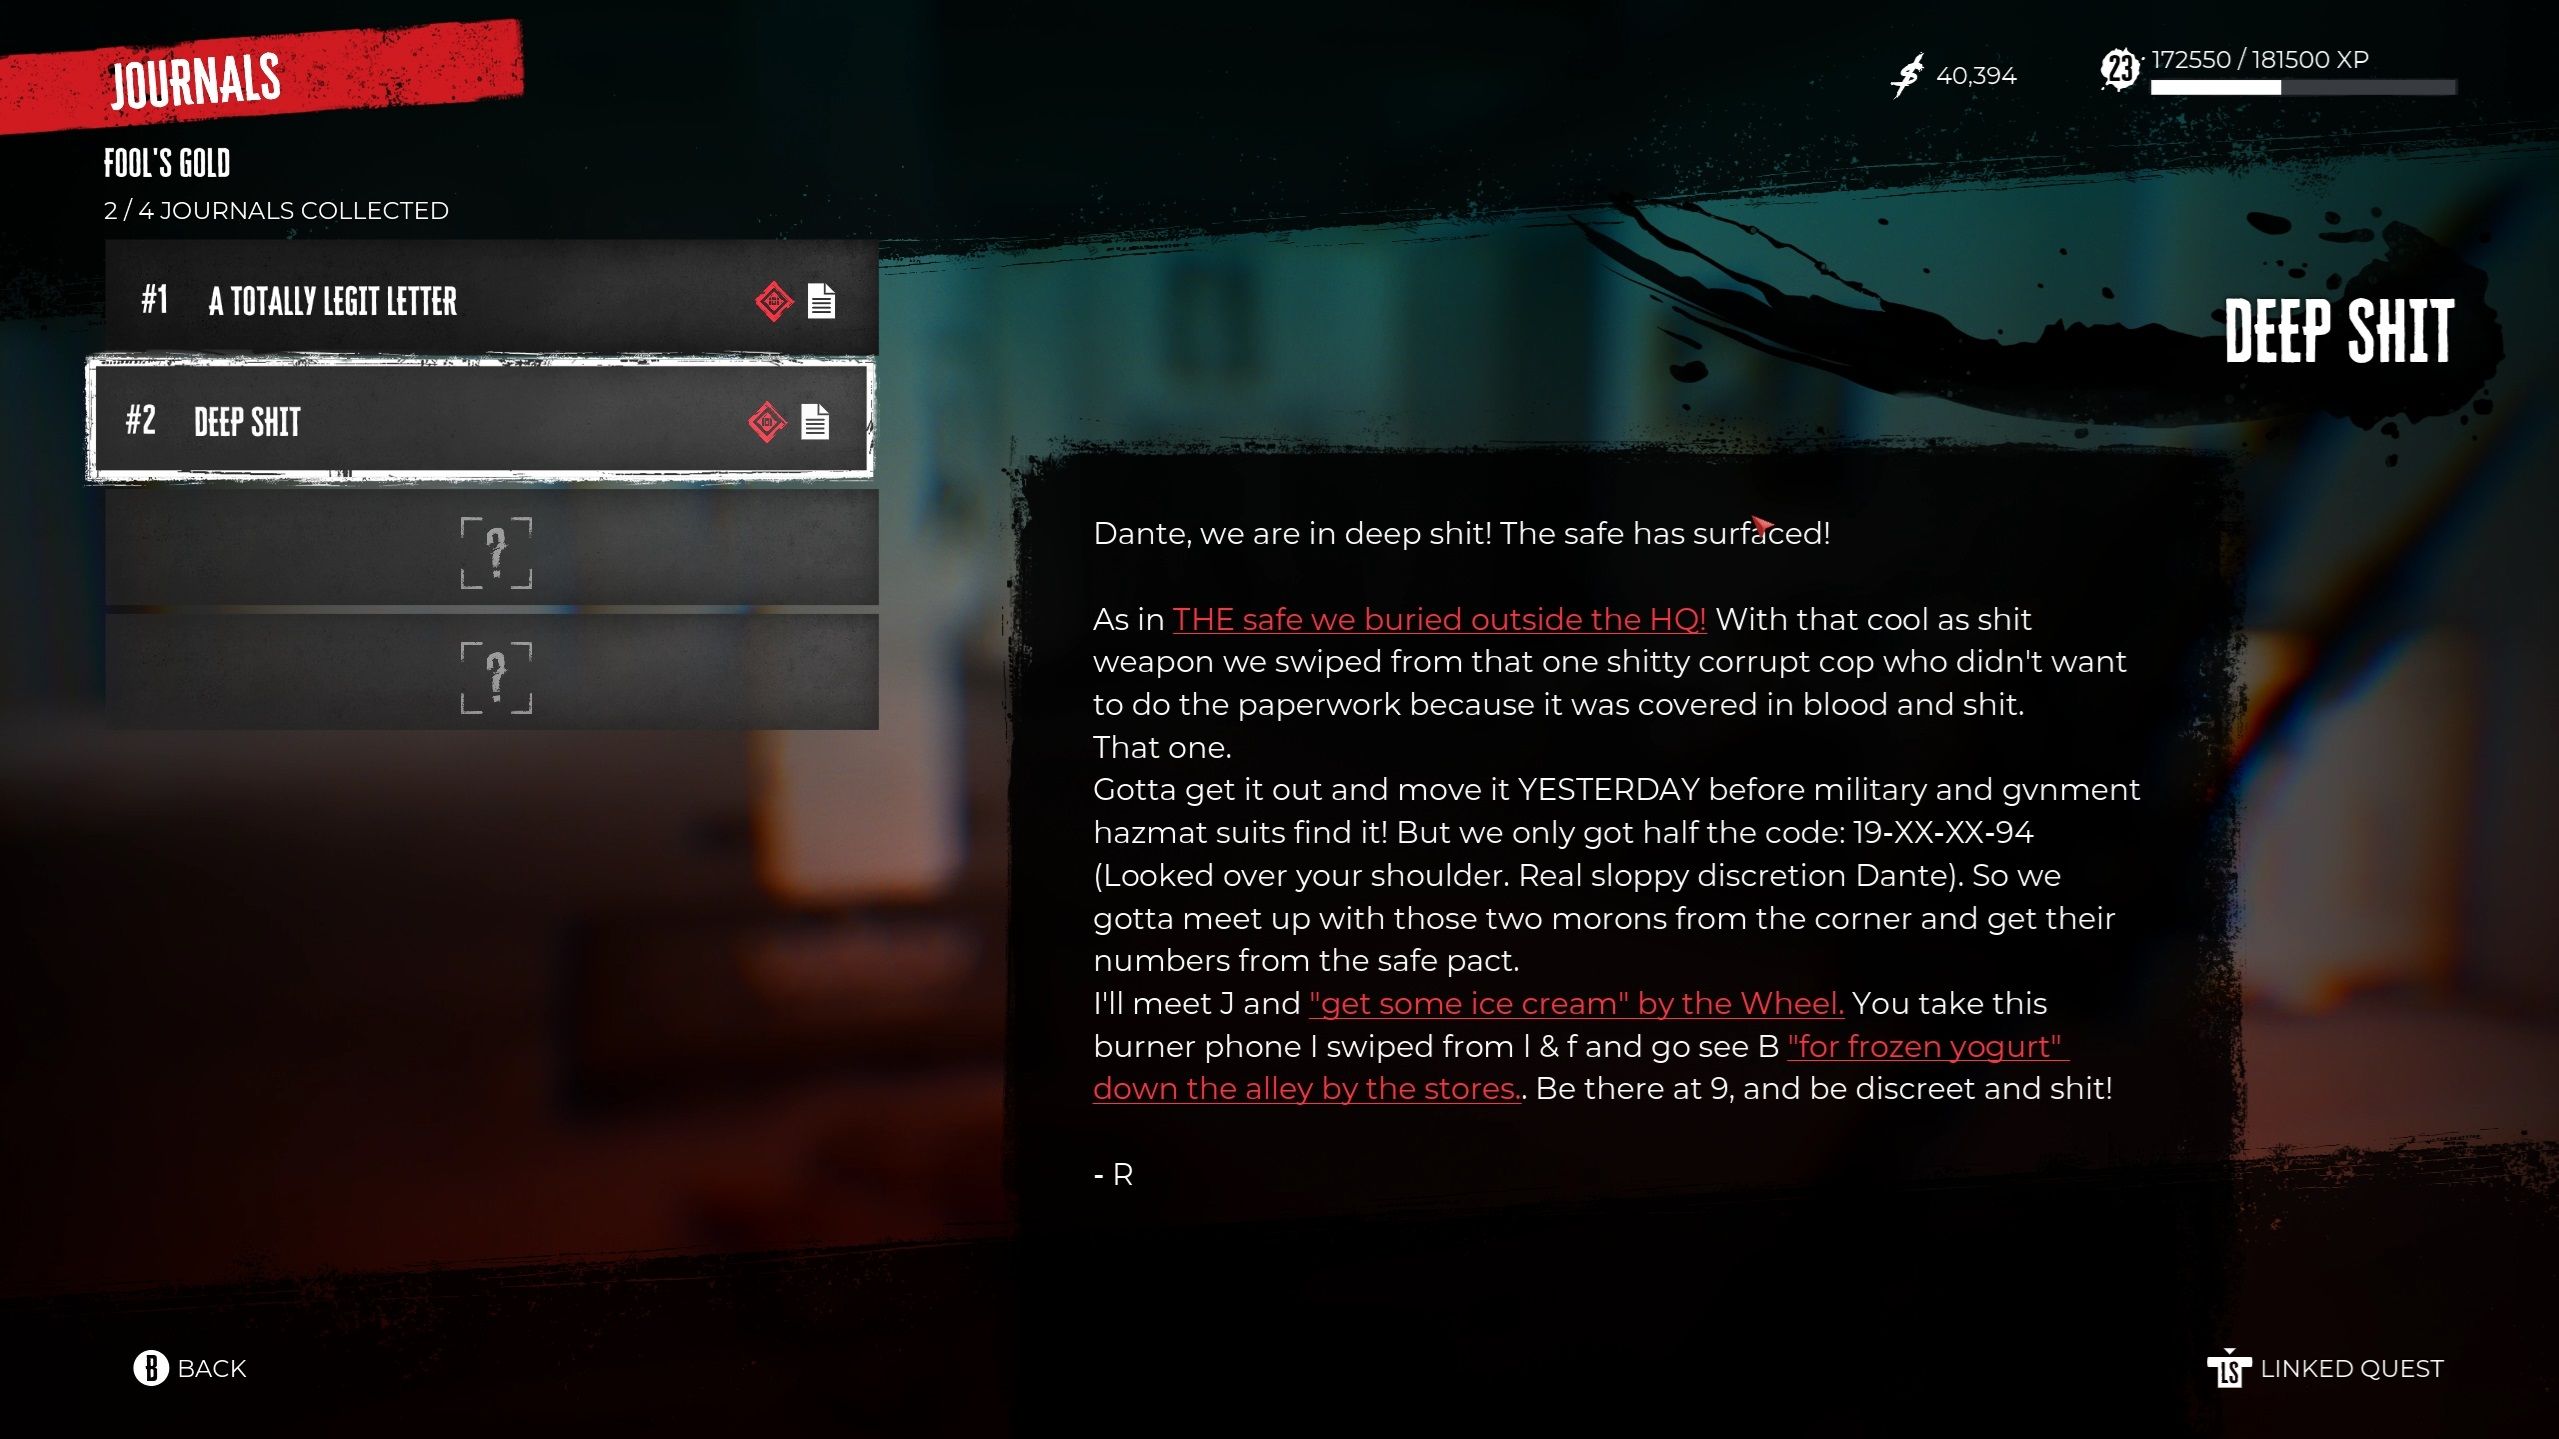Click the diamond icon on journal #1

[770, 300]
